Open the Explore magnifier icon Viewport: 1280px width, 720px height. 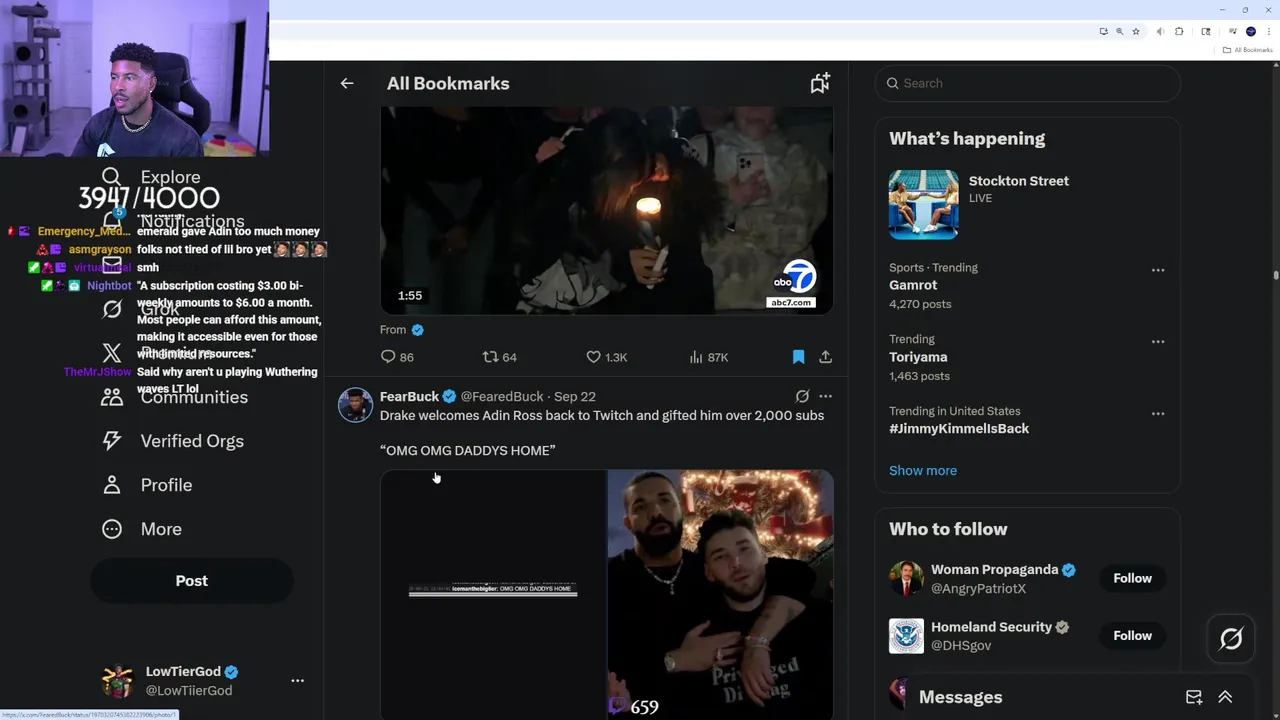tap(112, 177)
